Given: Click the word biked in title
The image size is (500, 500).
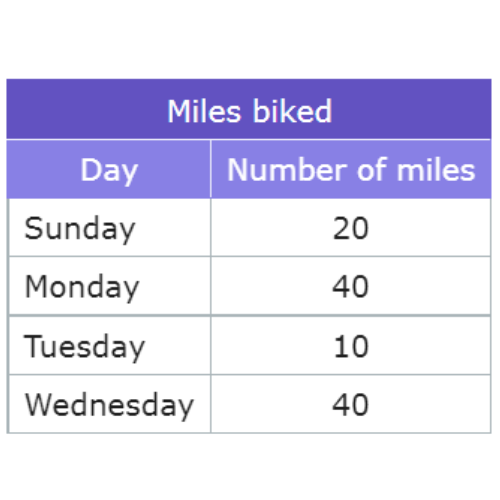Looking at the screenshot, I should 292,111.
